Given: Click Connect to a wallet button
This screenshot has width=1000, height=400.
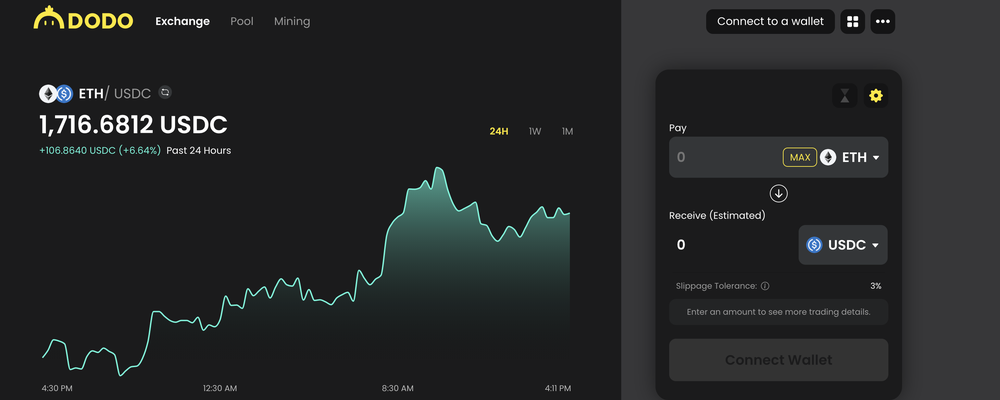Looking at the screenshot, I should [770, 21].
